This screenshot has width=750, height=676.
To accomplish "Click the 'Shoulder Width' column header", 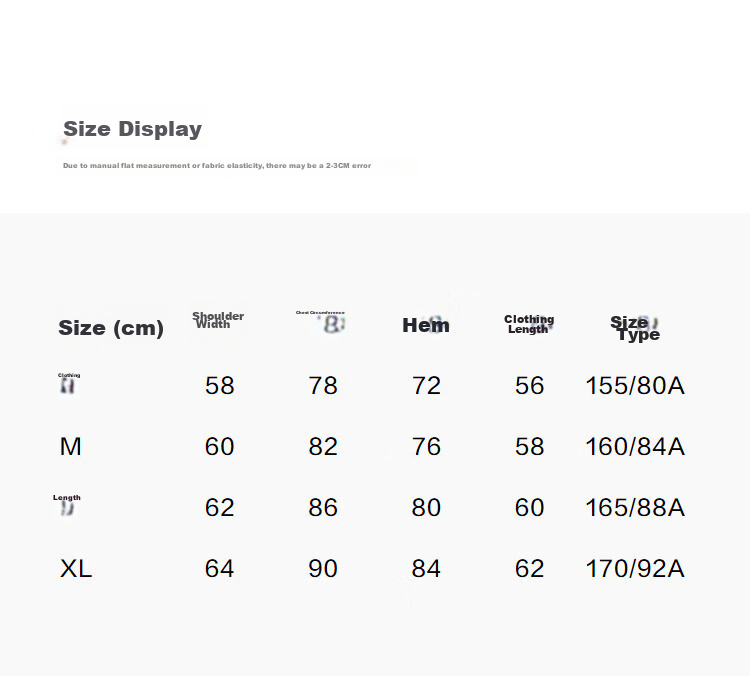I will click(x=218, y=320).
